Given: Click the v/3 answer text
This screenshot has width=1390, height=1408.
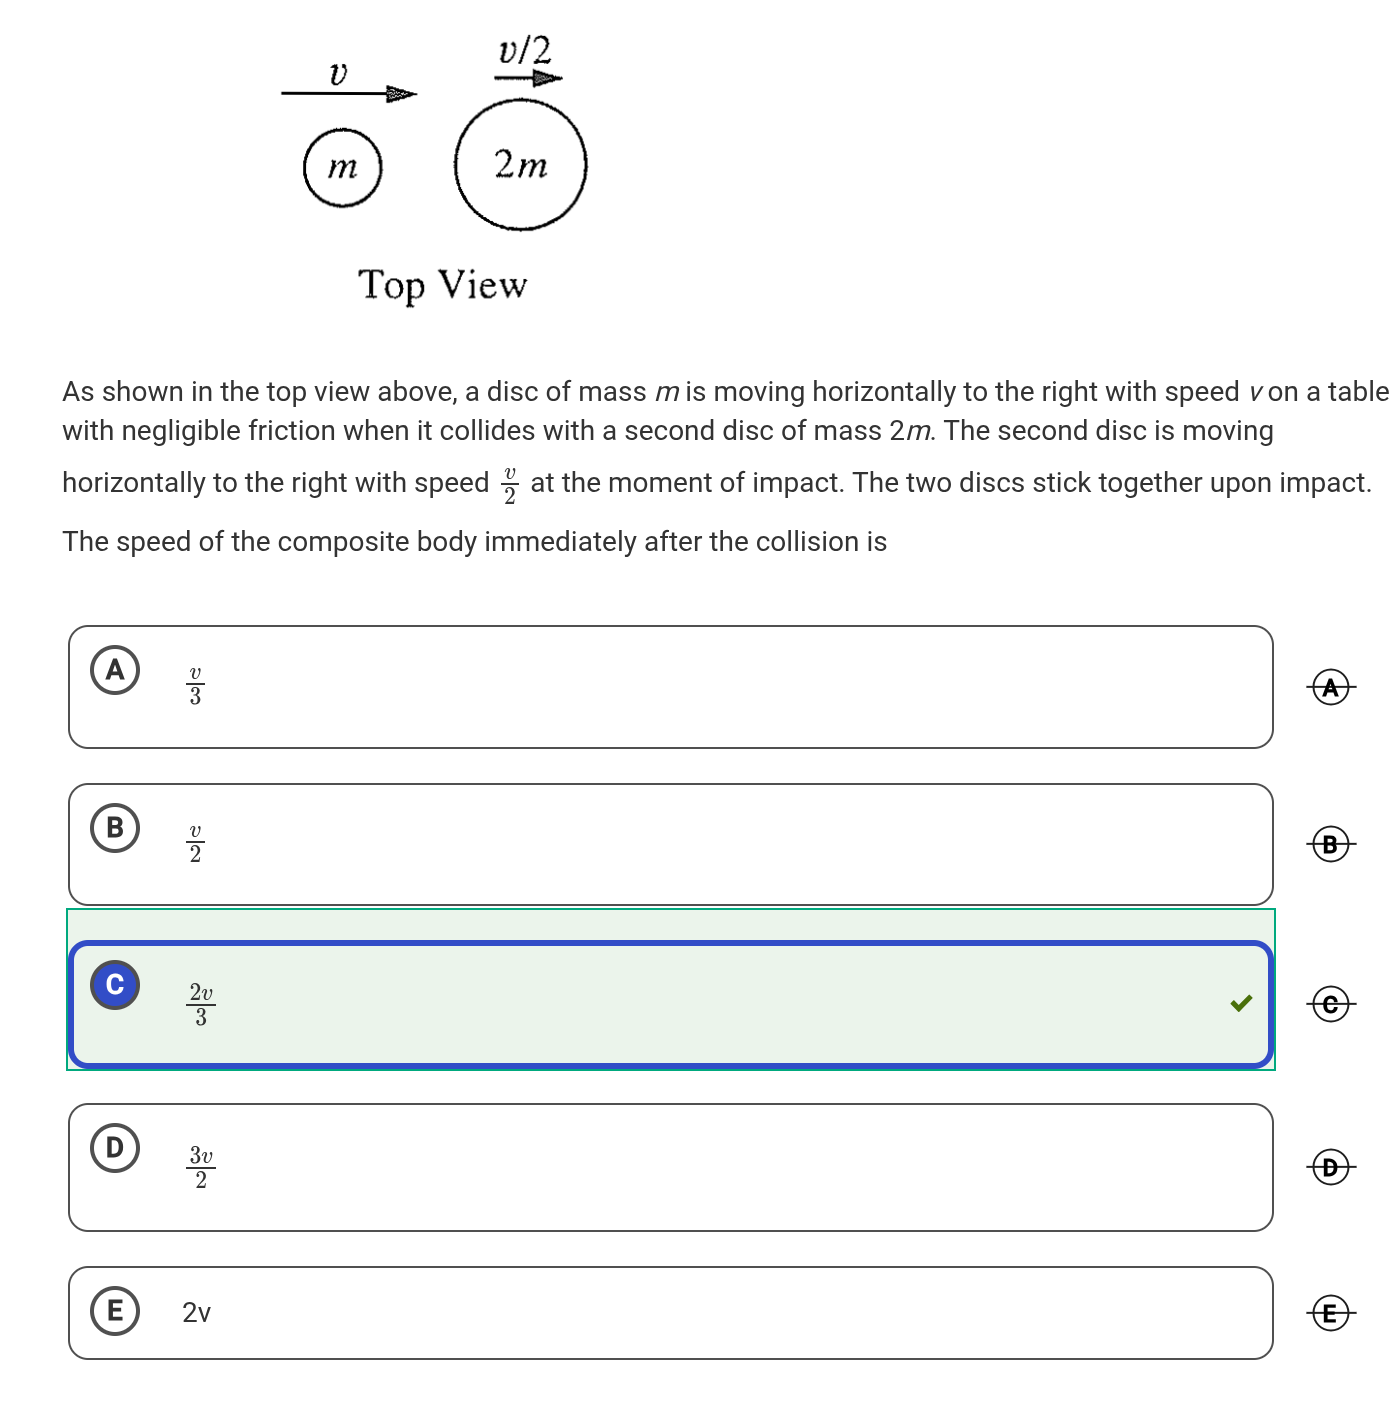Looking at the screenshot, I should tap(195, 687).
